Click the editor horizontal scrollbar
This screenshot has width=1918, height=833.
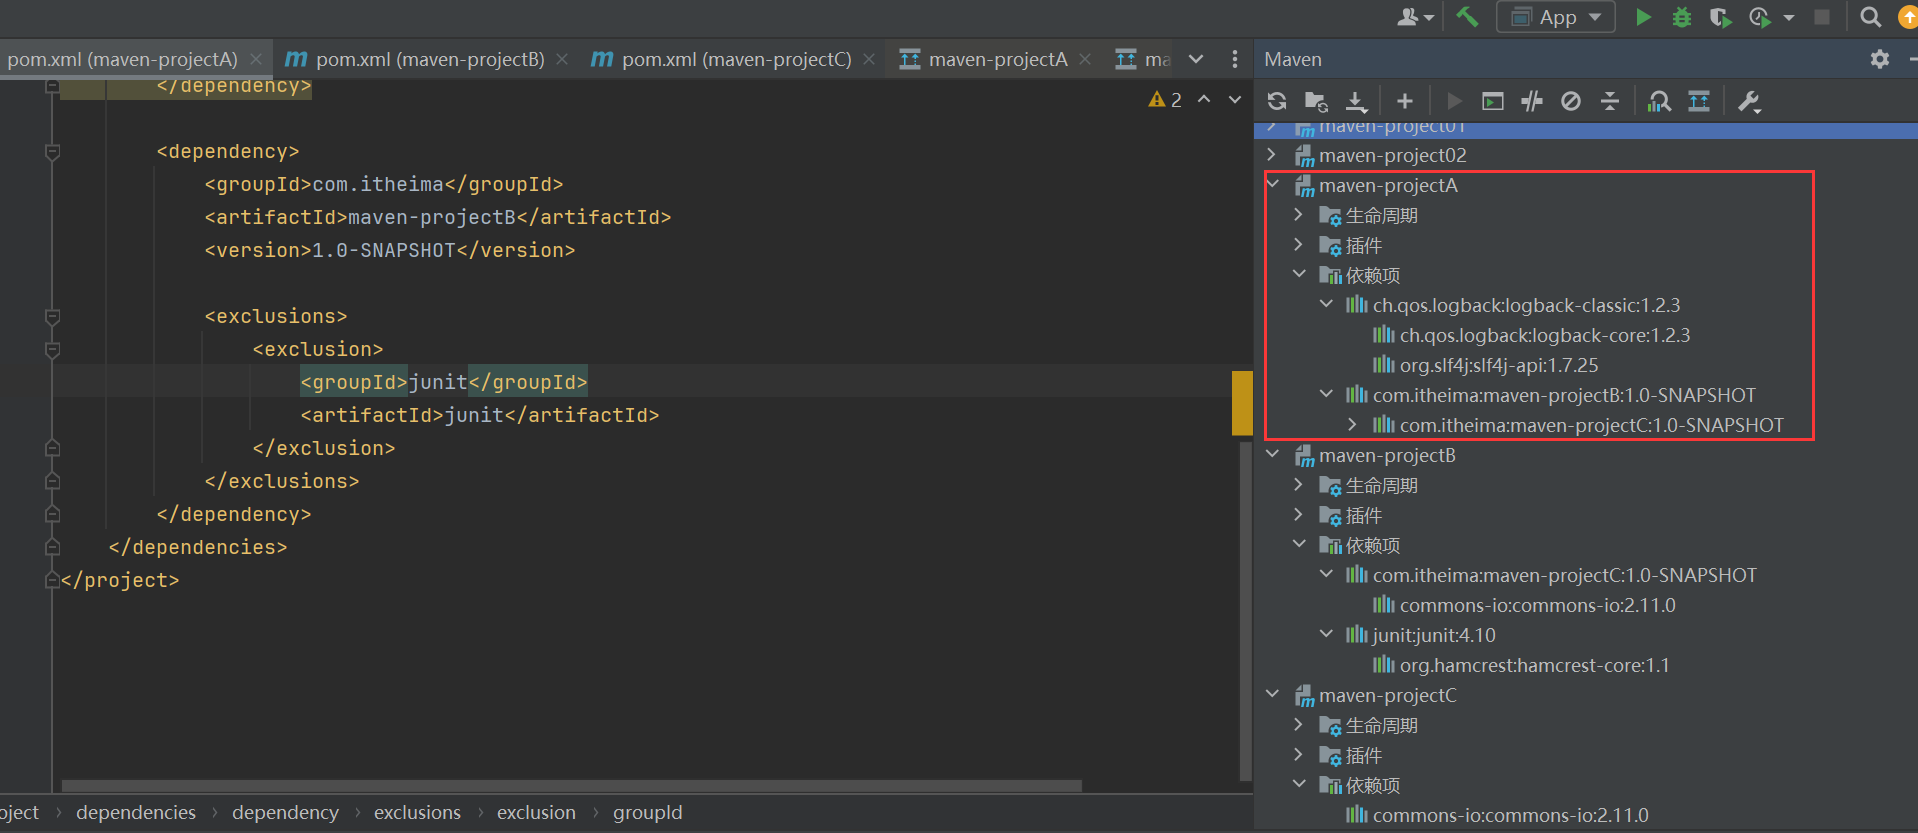point(572,786)
